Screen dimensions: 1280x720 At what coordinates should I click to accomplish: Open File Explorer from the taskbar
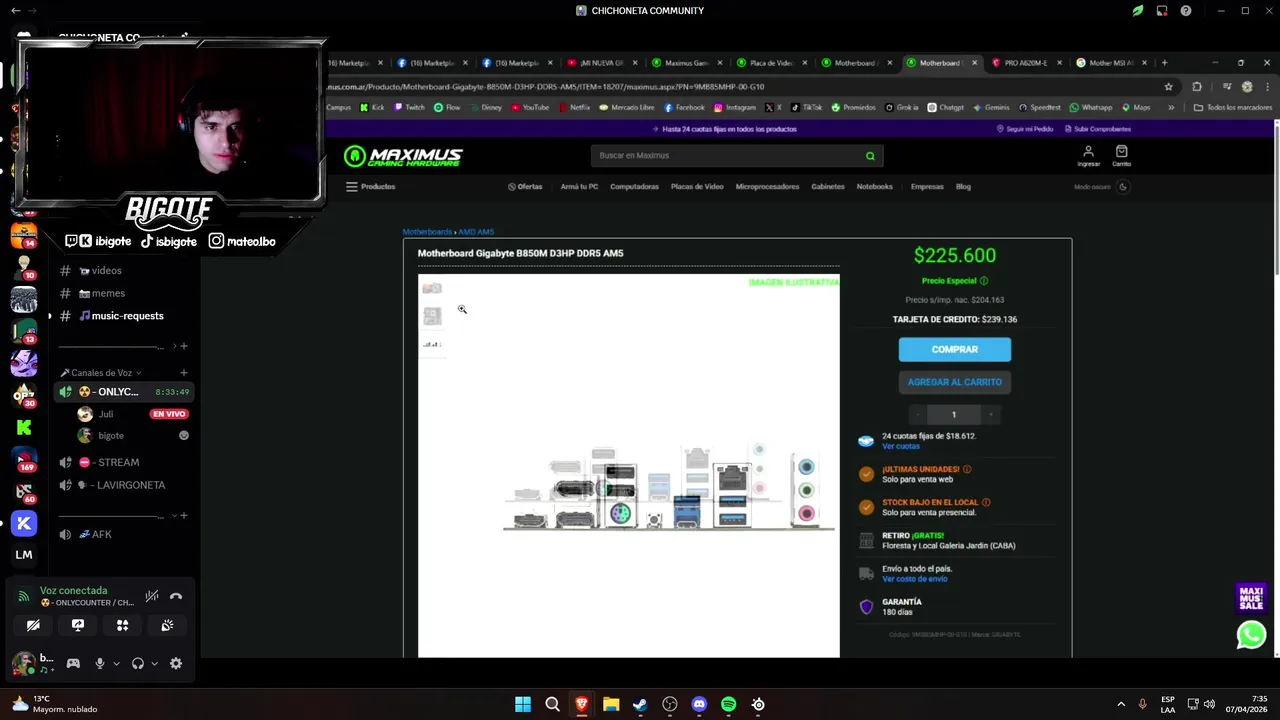pos(611,704)
